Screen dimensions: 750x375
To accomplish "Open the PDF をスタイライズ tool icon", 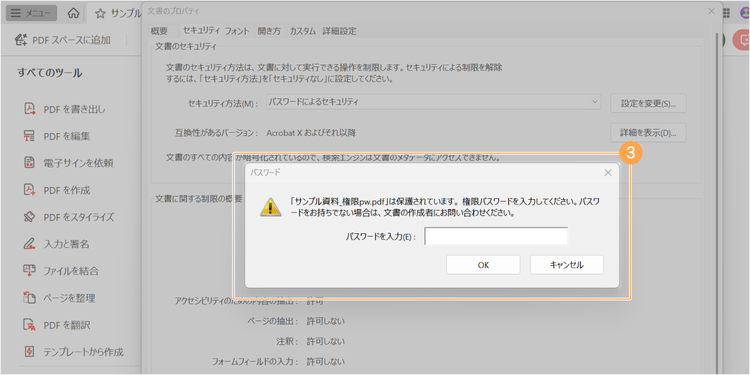I will 30,217.
